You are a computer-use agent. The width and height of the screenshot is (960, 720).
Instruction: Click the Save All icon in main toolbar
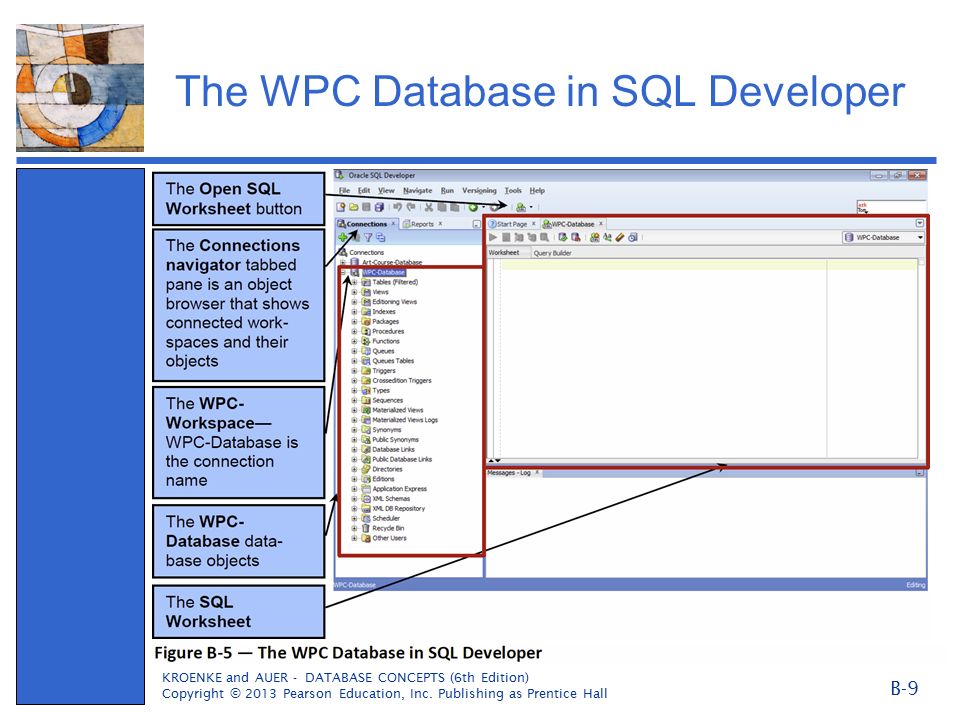[x=379, y=207]
